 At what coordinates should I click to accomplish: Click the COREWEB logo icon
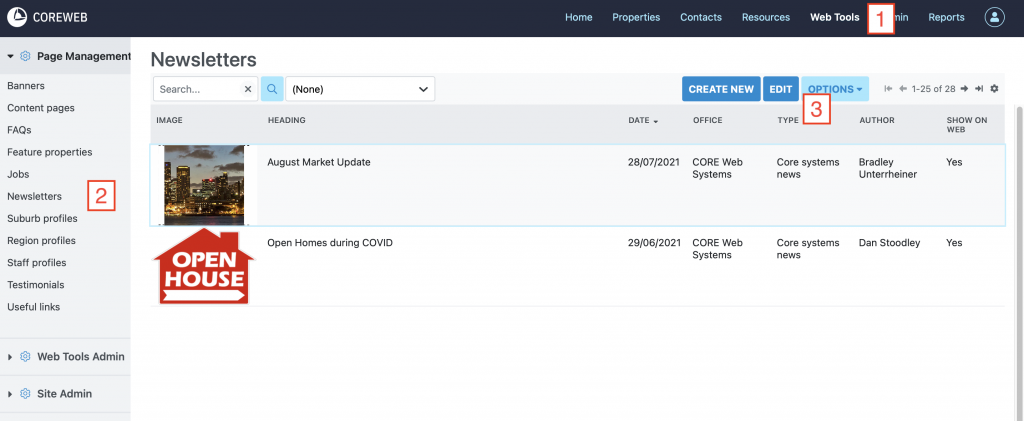point(17,17)
